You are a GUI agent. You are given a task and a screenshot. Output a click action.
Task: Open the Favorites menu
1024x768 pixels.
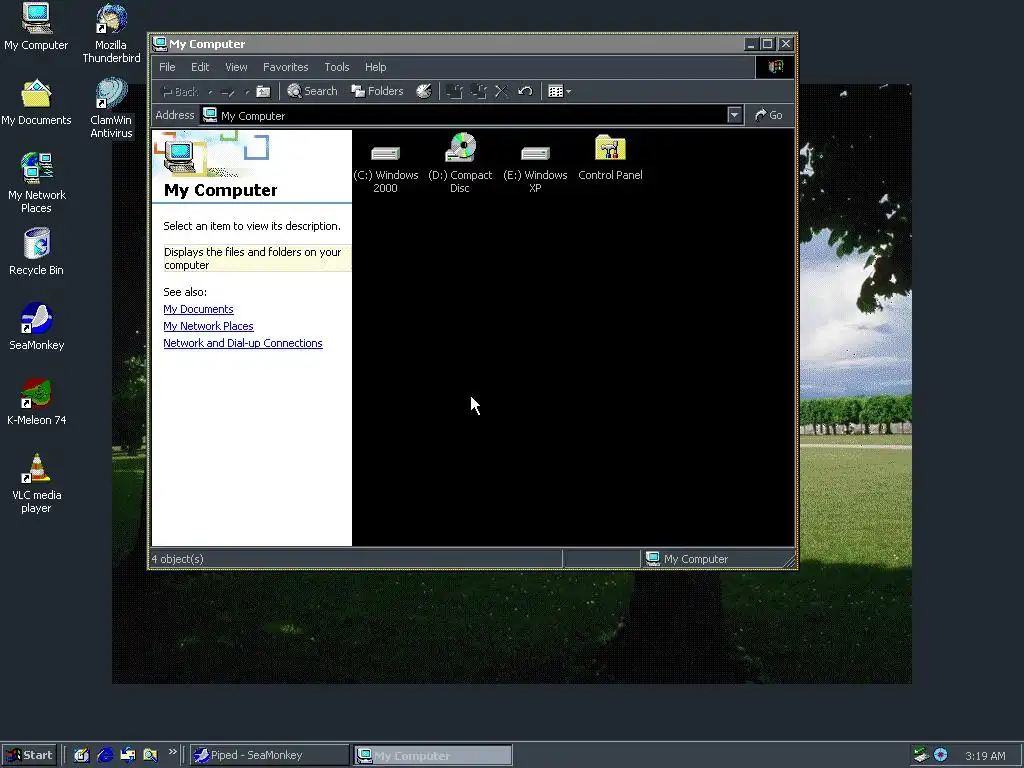click(285, 67)
